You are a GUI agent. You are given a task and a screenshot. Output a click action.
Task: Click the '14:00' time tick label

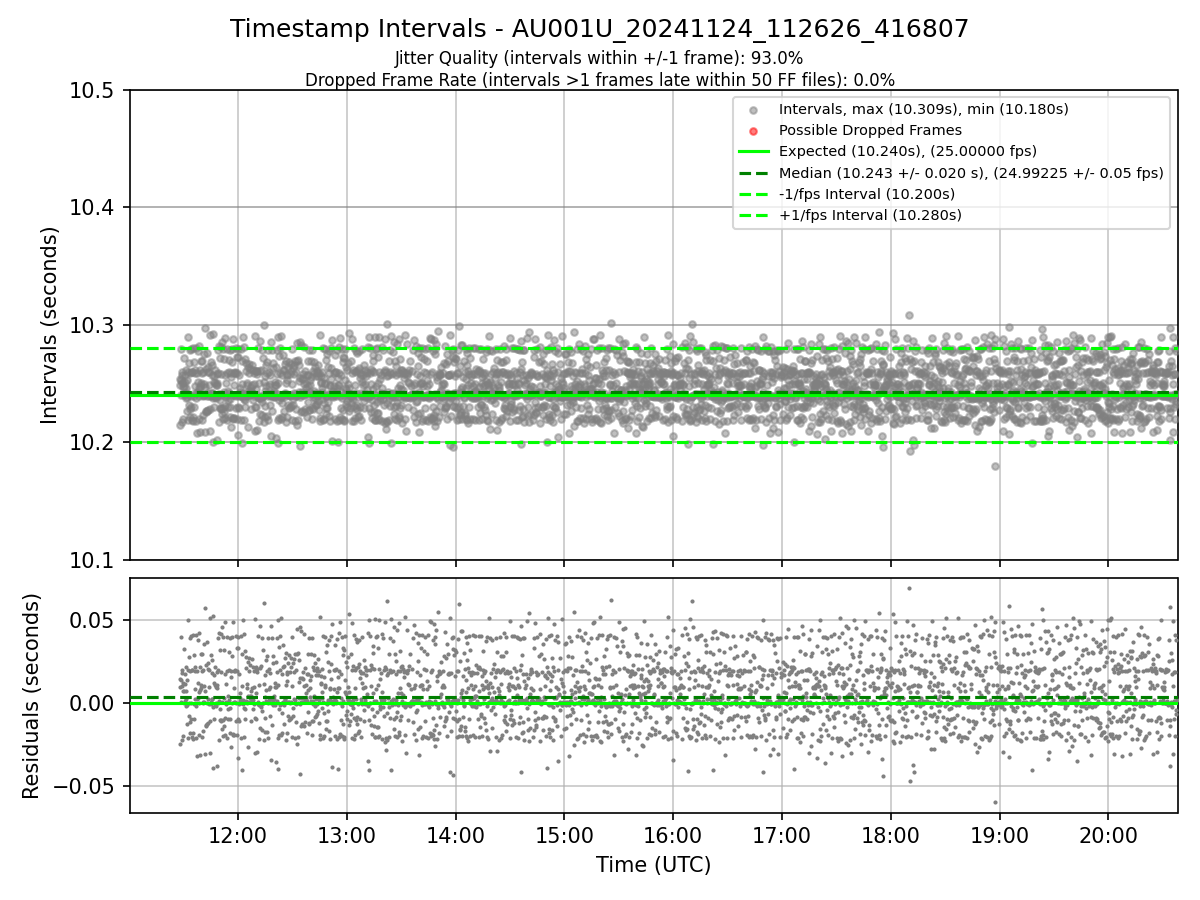pos(455,834)
